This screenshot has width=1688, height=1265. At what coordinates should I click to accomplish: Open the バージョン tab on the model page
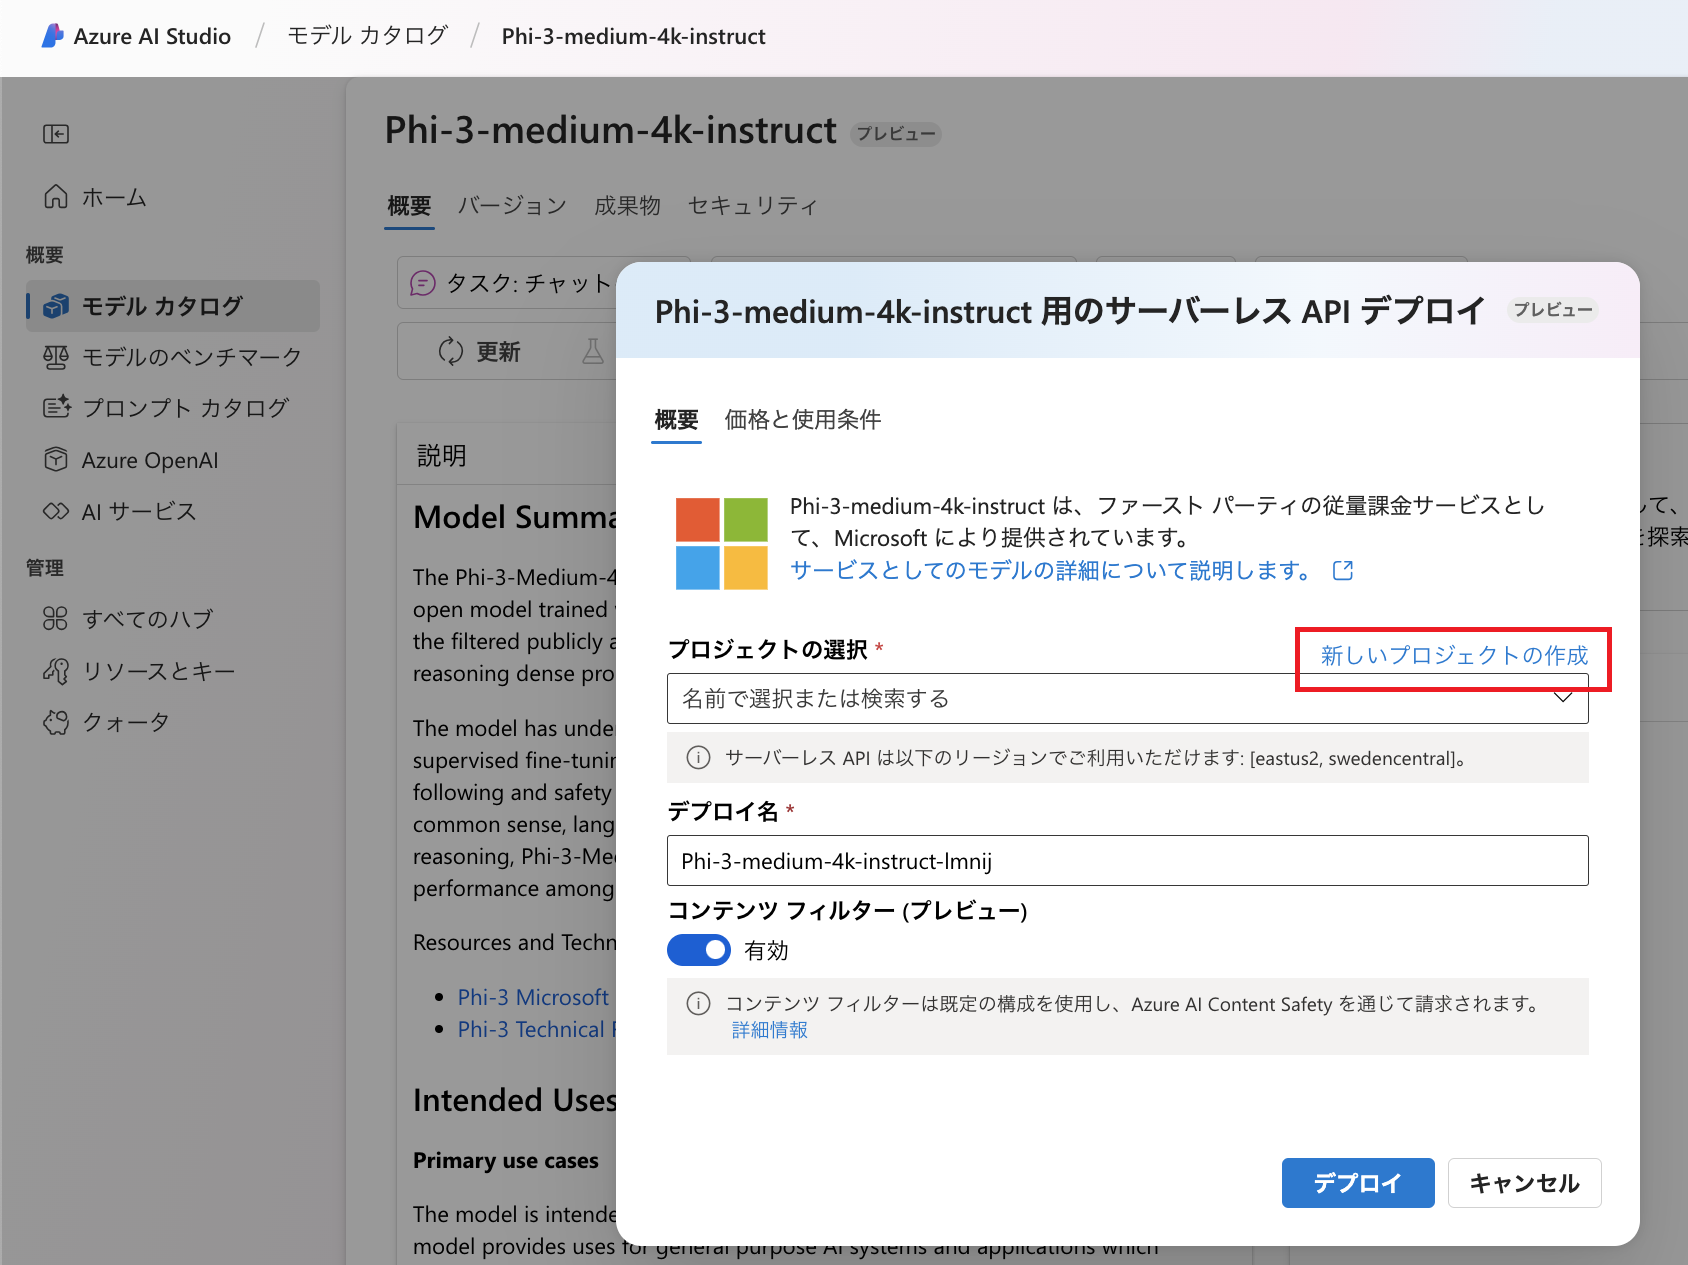click(x=512, y=206)
